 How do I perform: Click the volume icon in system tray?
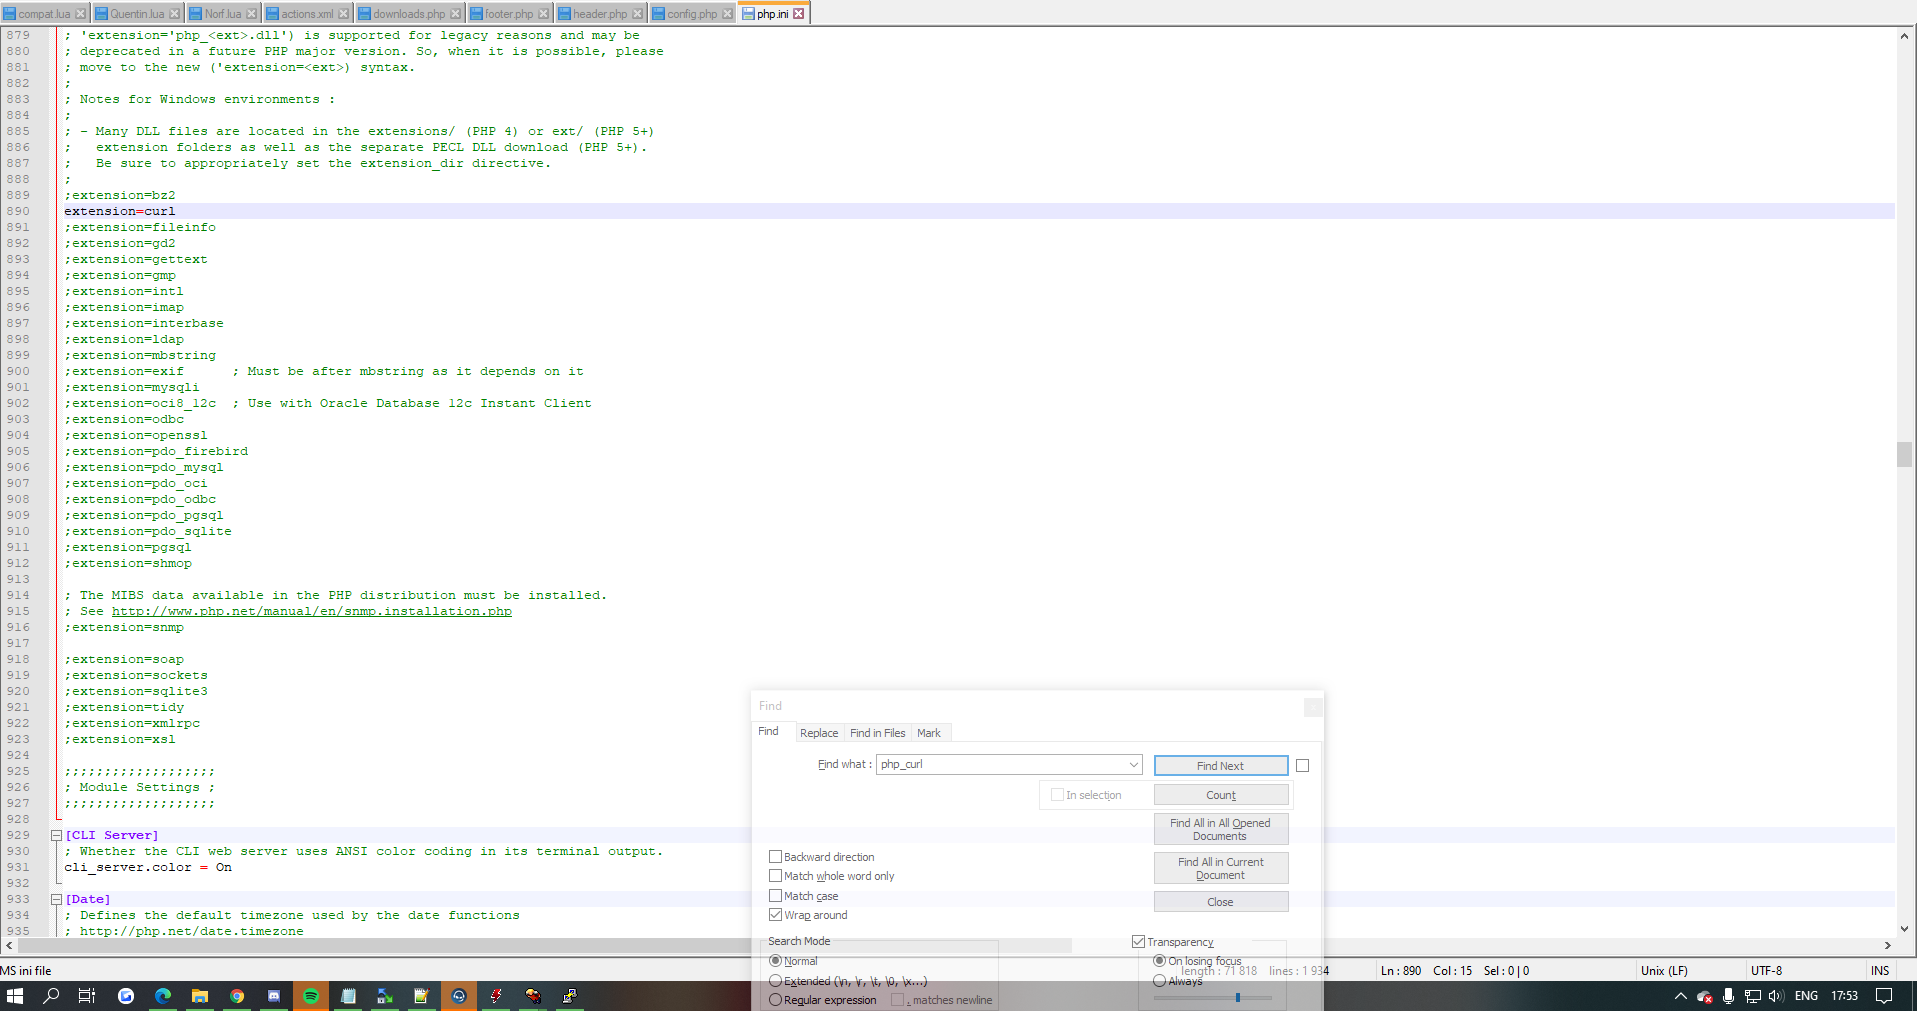[1776, 996]
